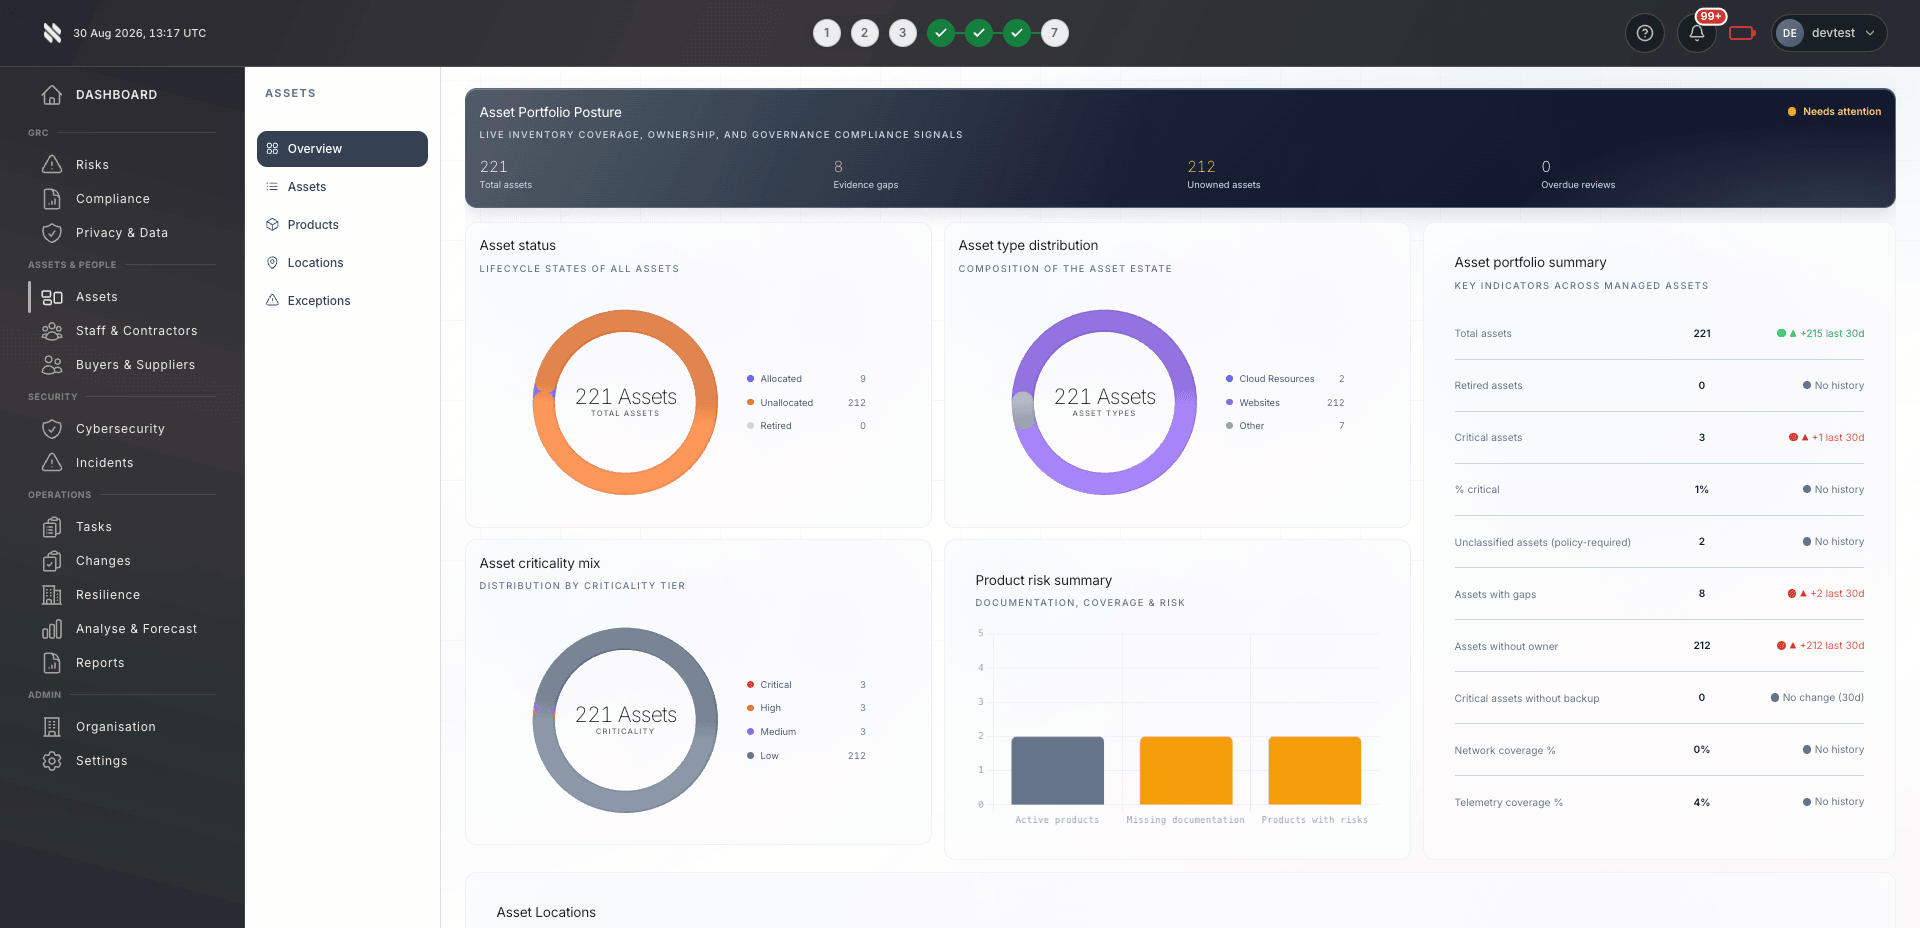Click the Telemetry coverage % row
Viewport: 1920px width, 928px height.
coord(1659,802)
